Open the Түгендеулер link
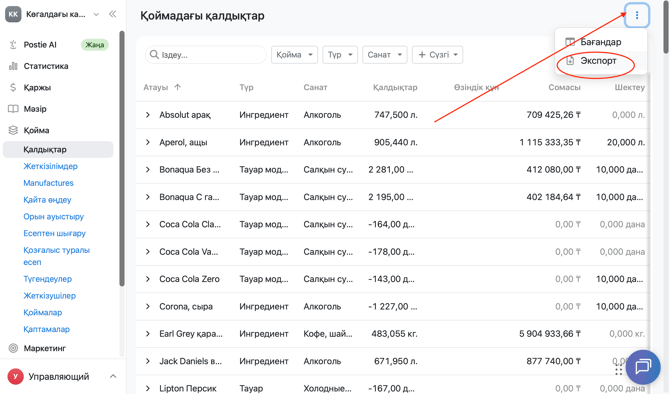 (x=47, y=279)
